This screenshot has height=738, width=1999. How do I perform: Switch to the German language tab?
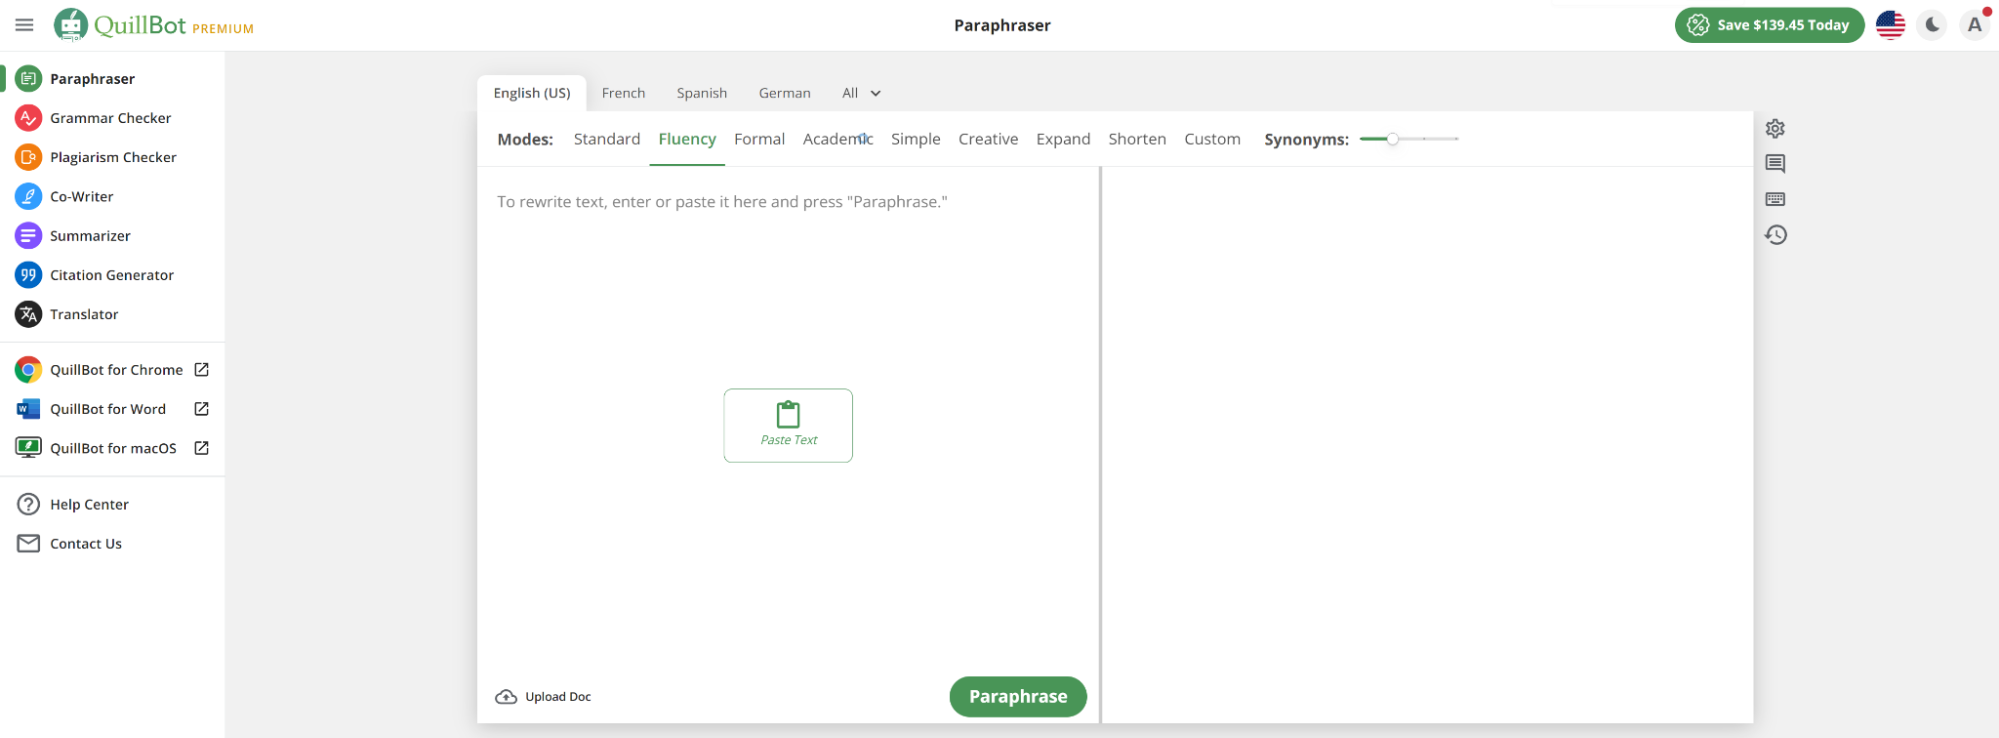tap(784, 93)
